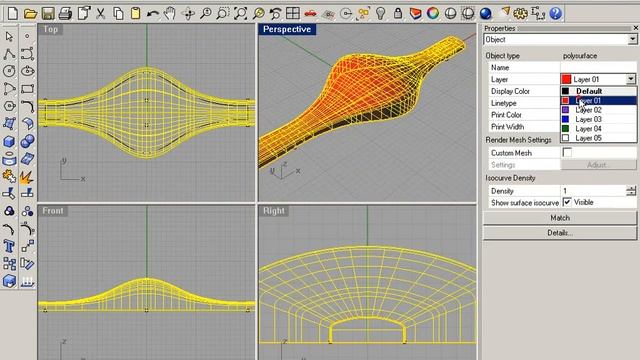Cut selection with the scissors icon
Image resolution: width=640 pixels, height=360 pixels.
tap(100, 14)
